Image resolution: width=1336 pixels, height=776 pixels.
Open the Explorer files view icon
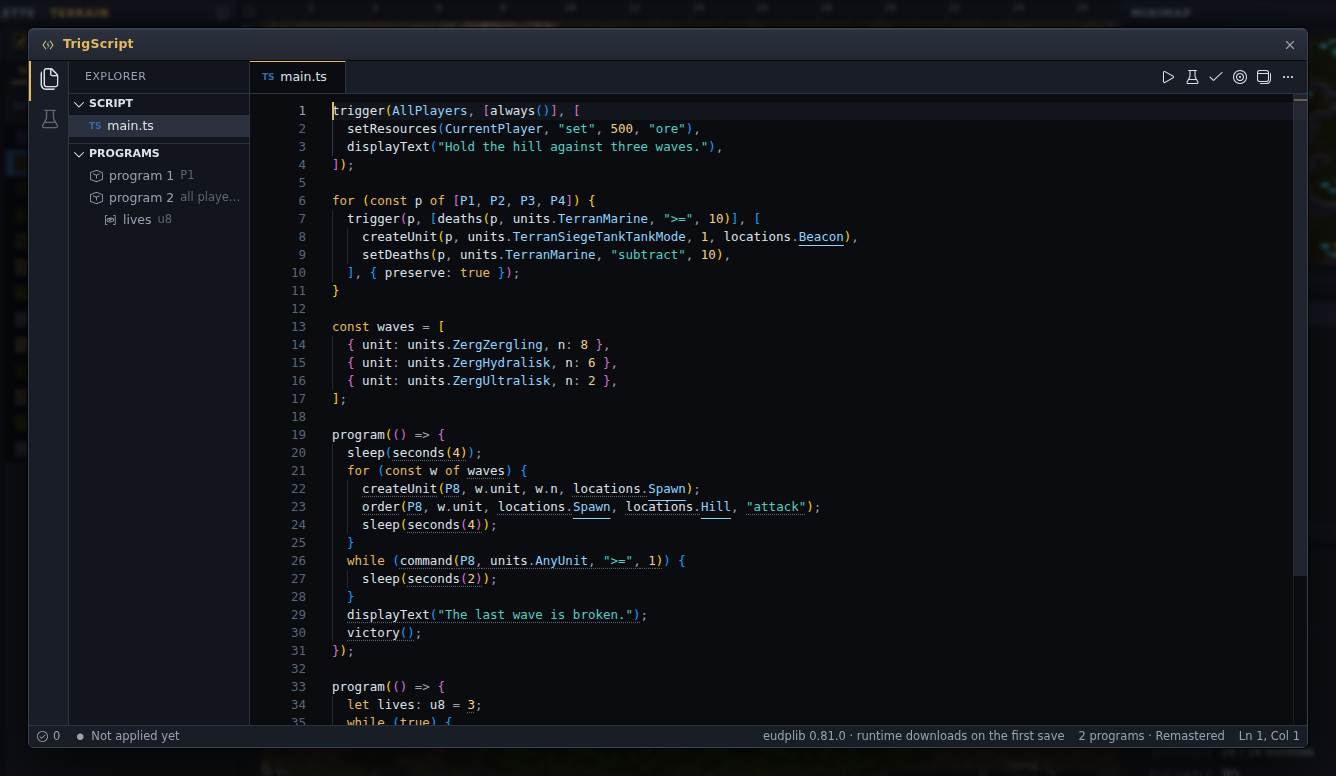click(49, 80)
